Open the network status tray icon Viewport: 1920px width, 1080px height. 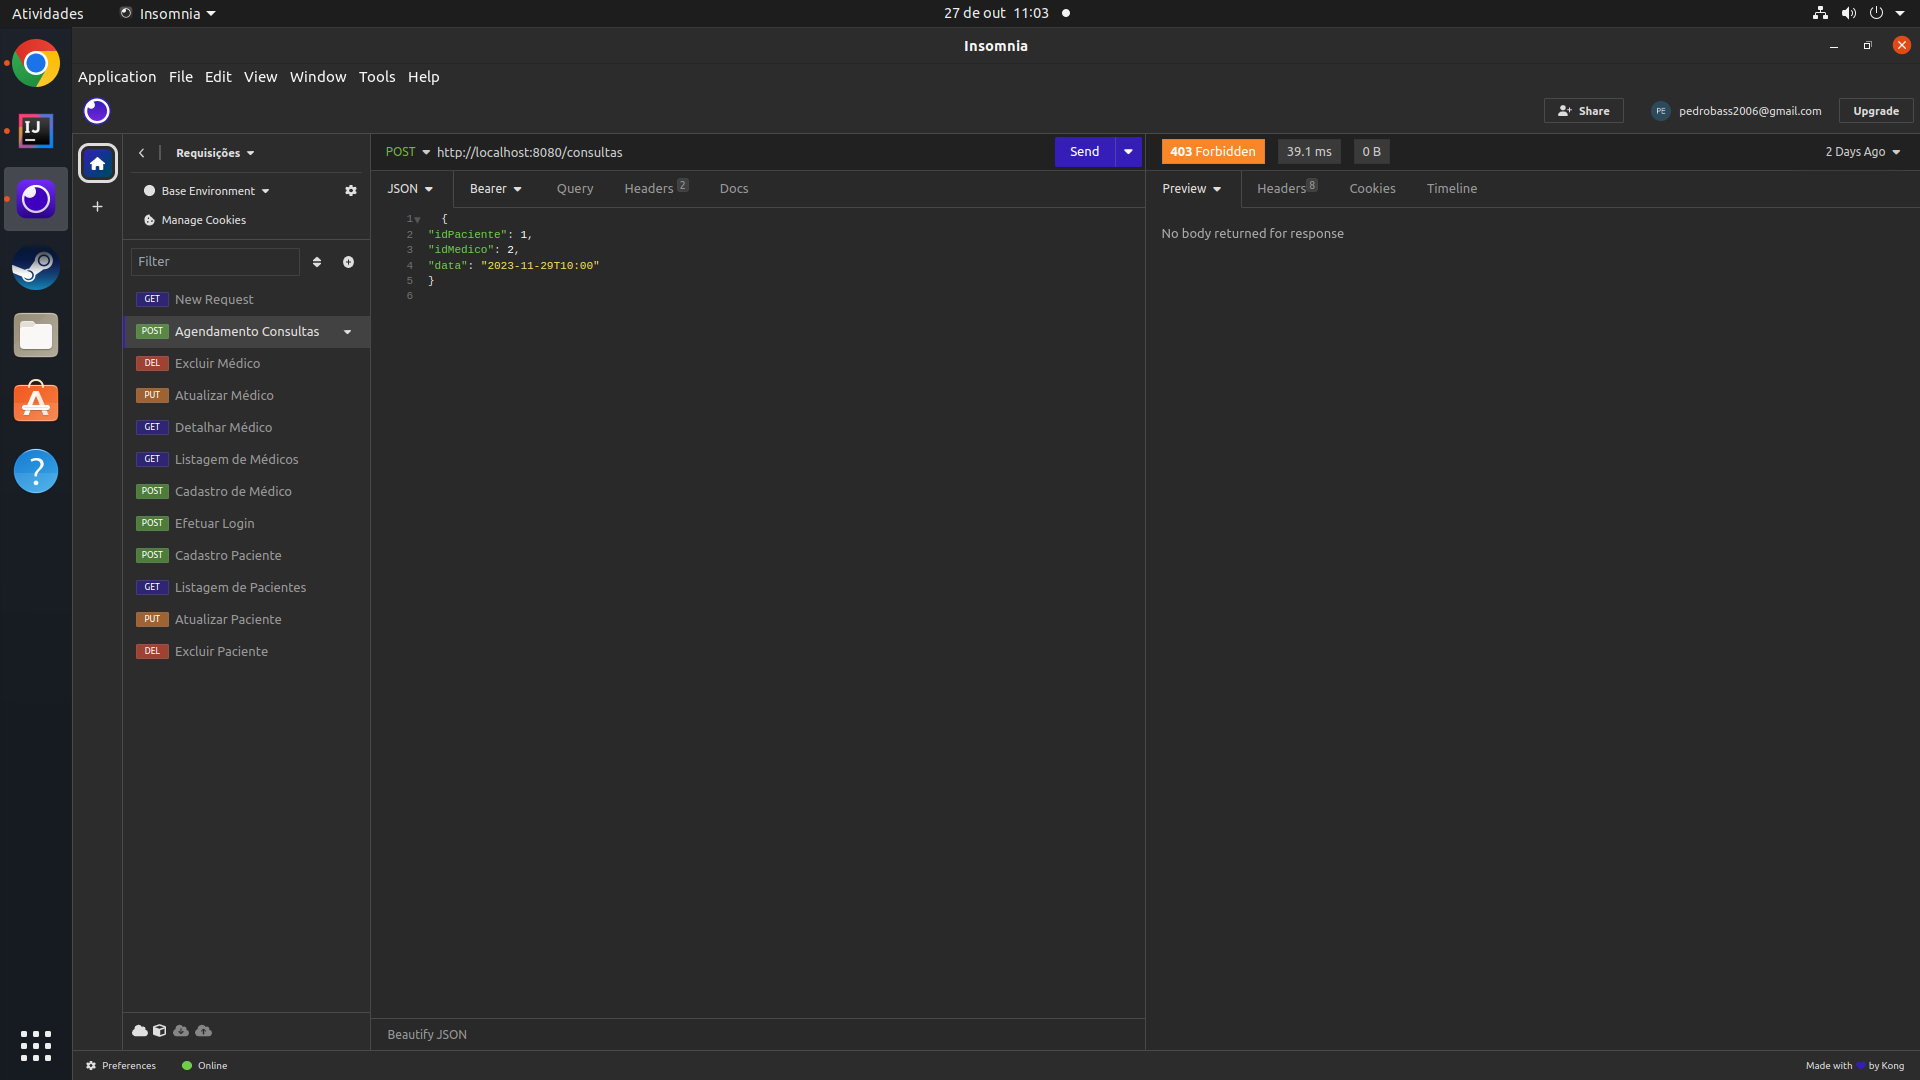(1820, 13)
